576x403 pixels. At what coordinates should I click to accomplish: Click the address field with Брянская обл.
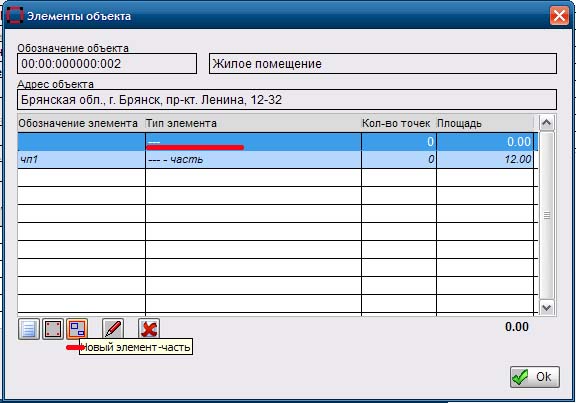(x=287, y=100)
